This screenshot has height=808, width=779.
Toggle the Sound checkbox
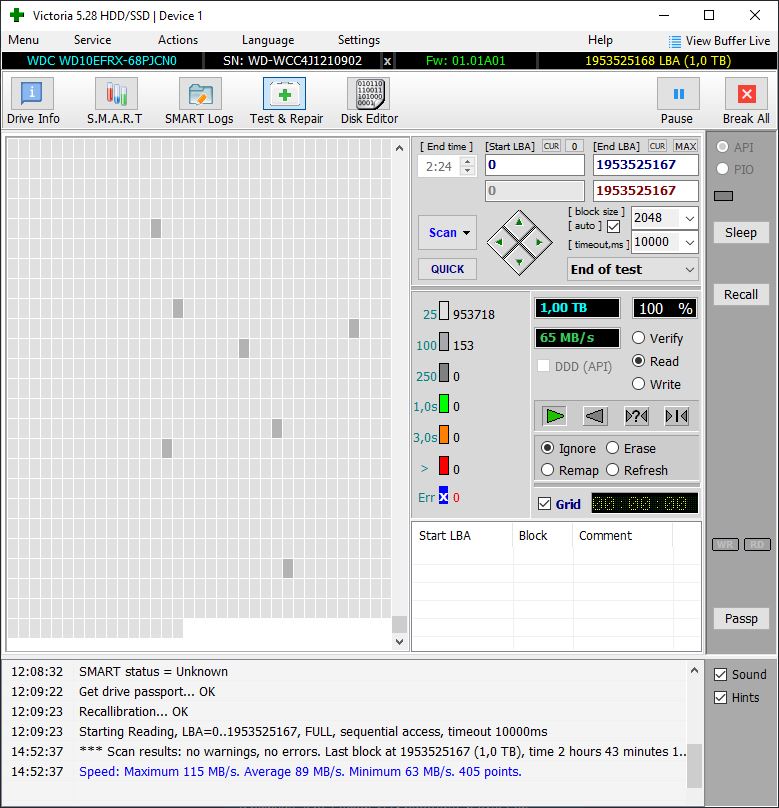pyautogui.click(x=720, y=675)
